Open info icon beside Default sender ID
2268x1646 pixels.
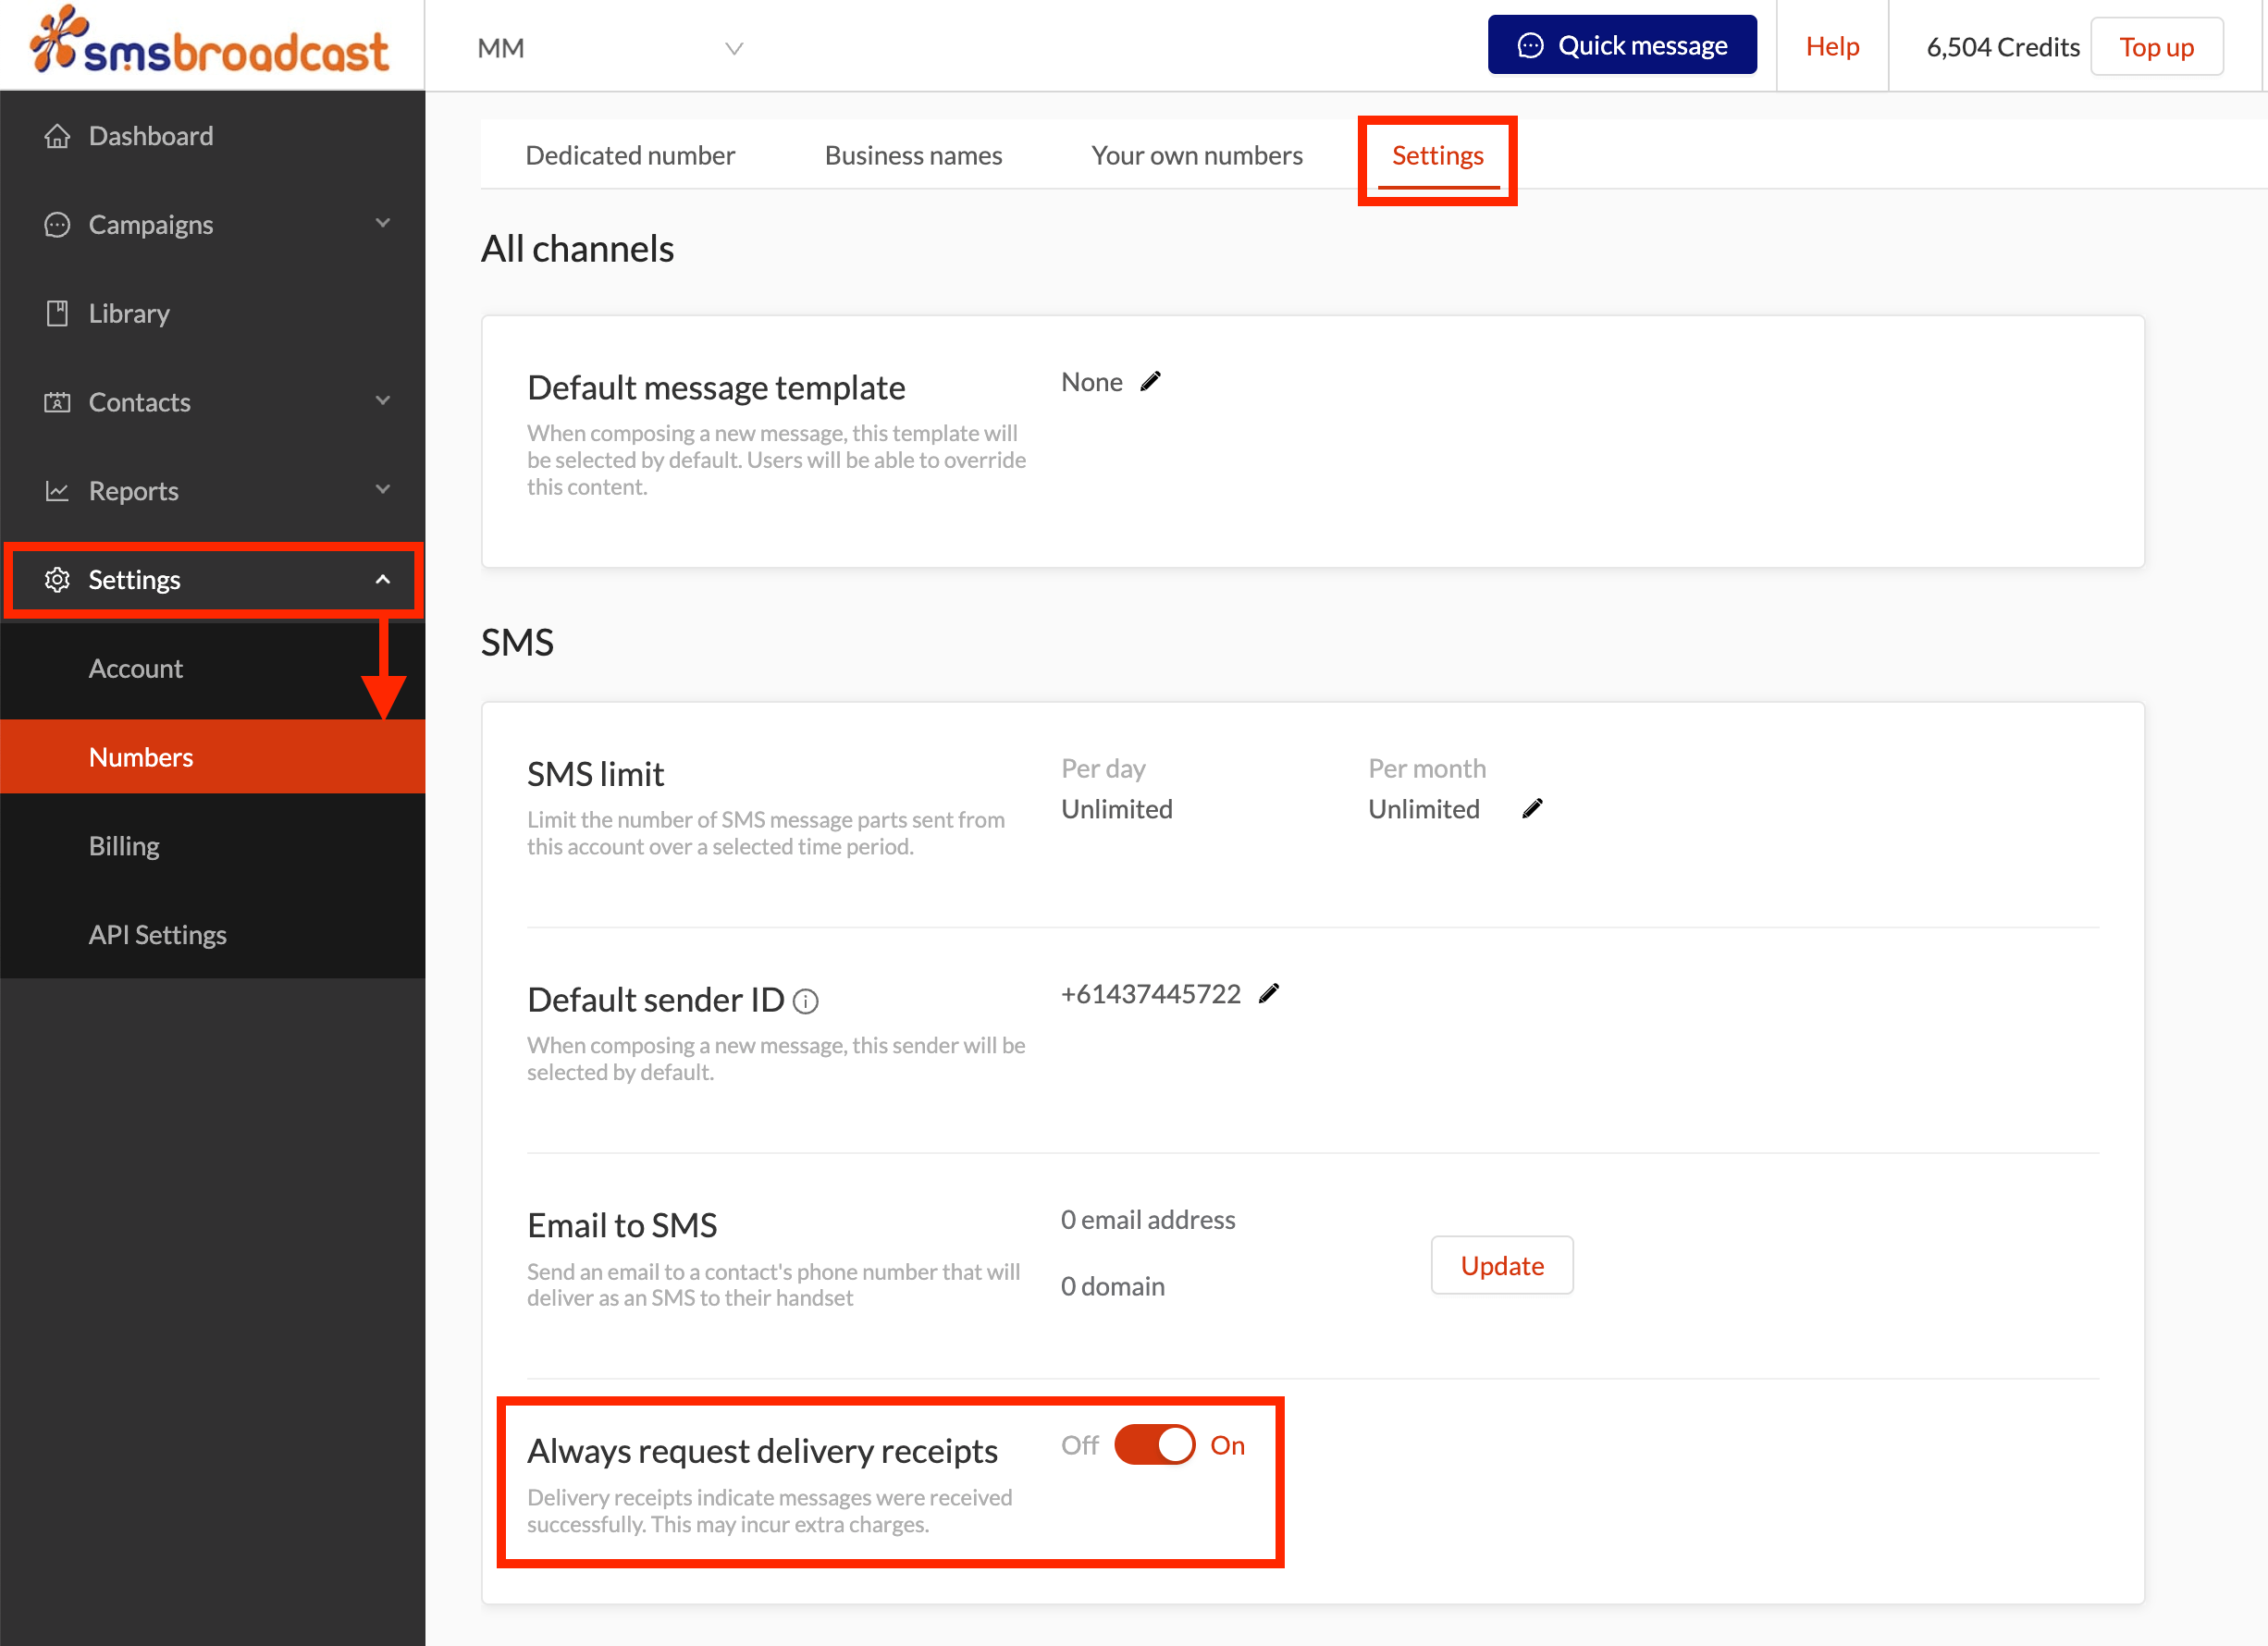coord(806,1001)
